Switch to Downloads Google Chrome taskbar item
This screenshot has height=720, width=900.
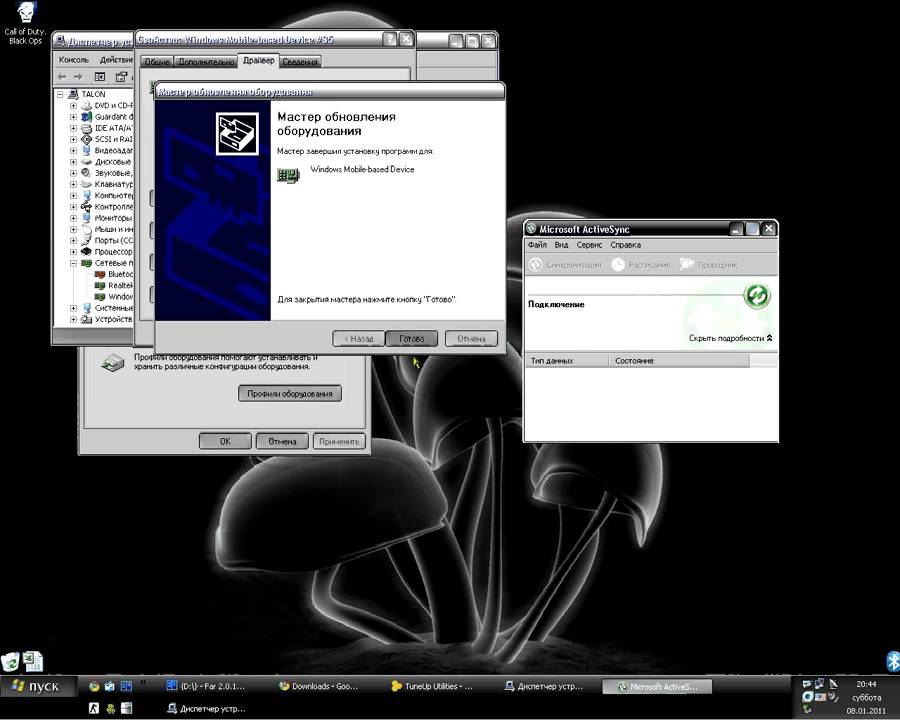click(319, 686)
